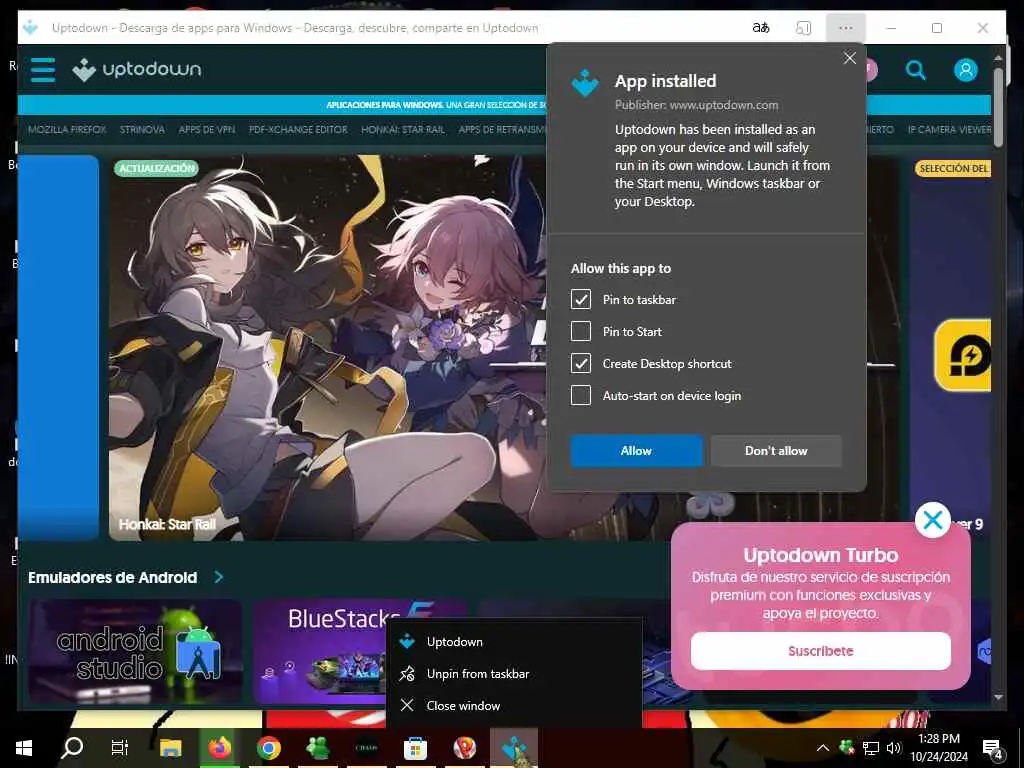Open the red P app on taskbar
Image resolution: width=1024 pixels, height=768 pixels.
coord(464,748)
